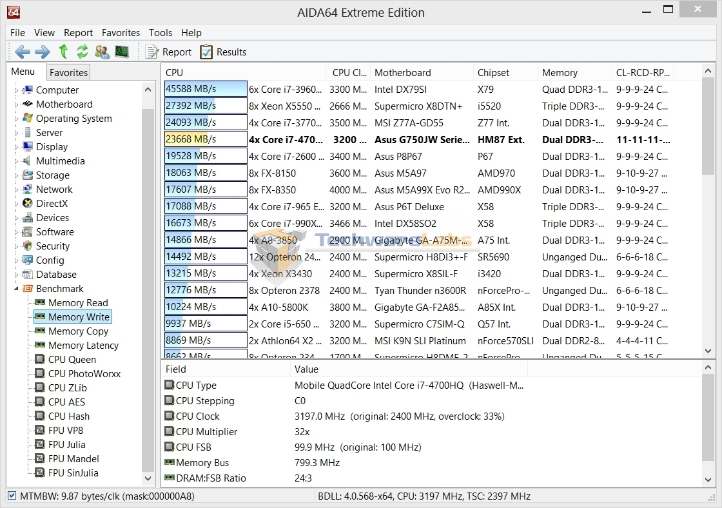
Task: Expand the Storage tree node
Action: pos(16,175)
